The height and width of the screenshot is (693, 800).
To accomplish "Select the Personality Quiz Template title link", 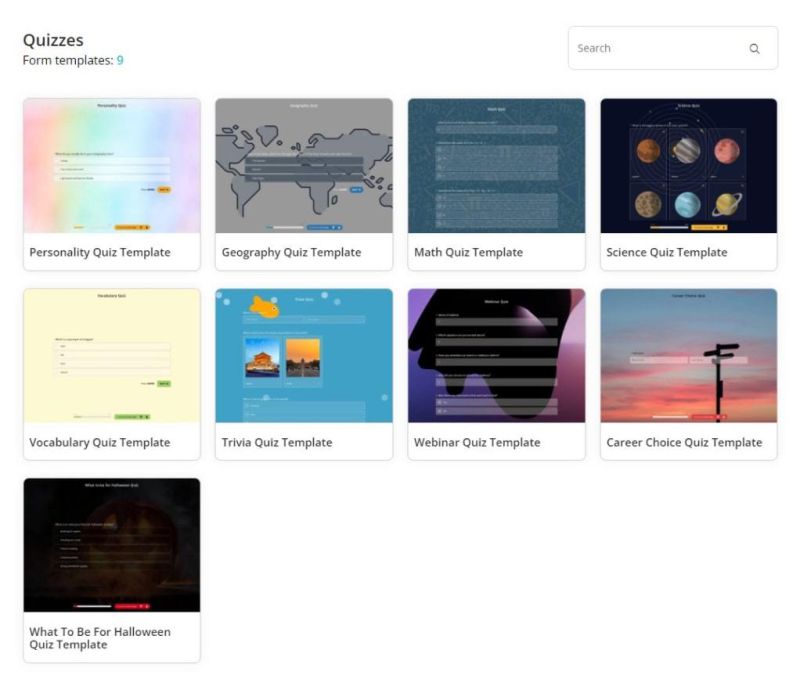I will point(103,252).
